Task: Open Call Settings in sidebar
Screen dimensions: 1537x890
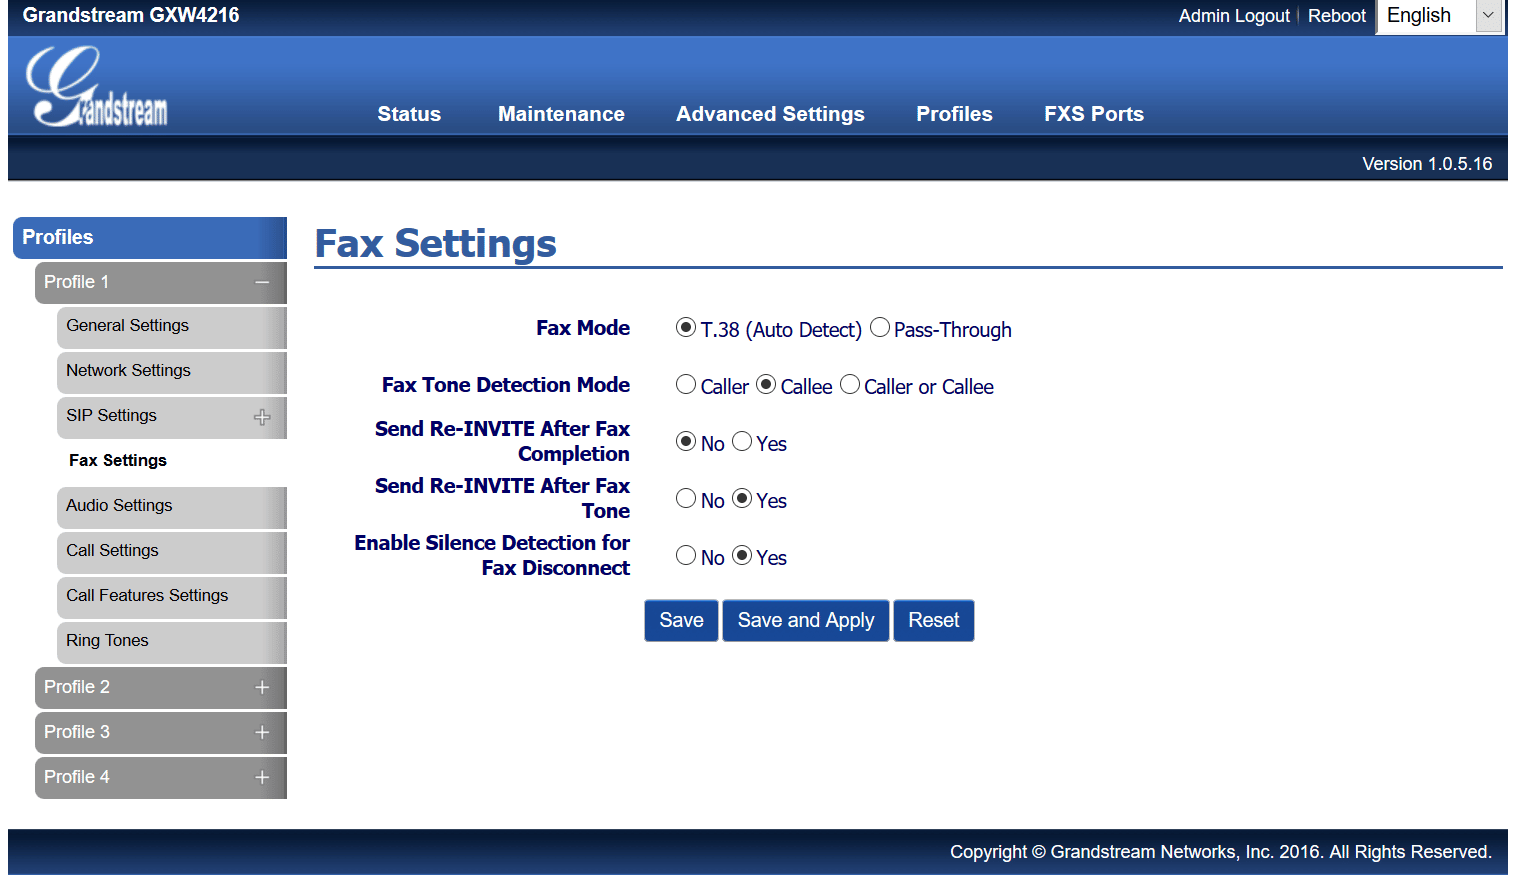Action: (172, 552)
